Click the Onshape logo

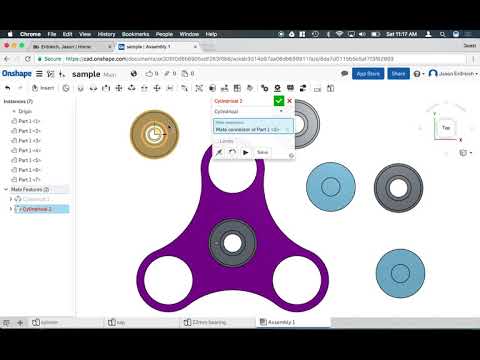click(17, 73)
